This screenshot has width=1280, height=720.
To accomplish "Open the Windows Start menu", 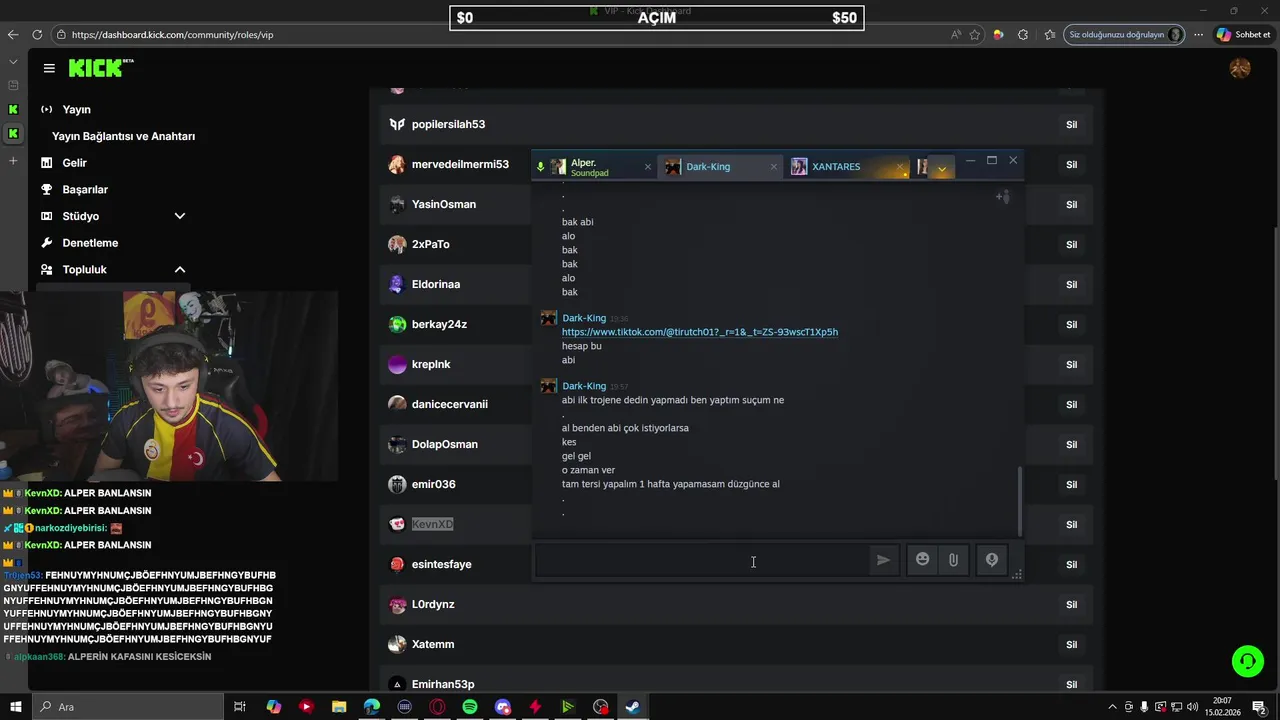I will (15, 707).
